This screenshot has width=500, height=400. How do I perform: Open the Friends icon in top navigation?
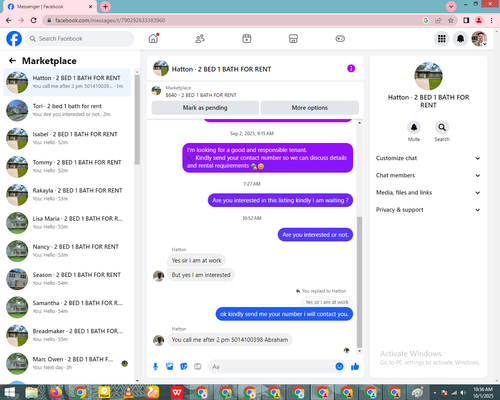coord(200,39)
